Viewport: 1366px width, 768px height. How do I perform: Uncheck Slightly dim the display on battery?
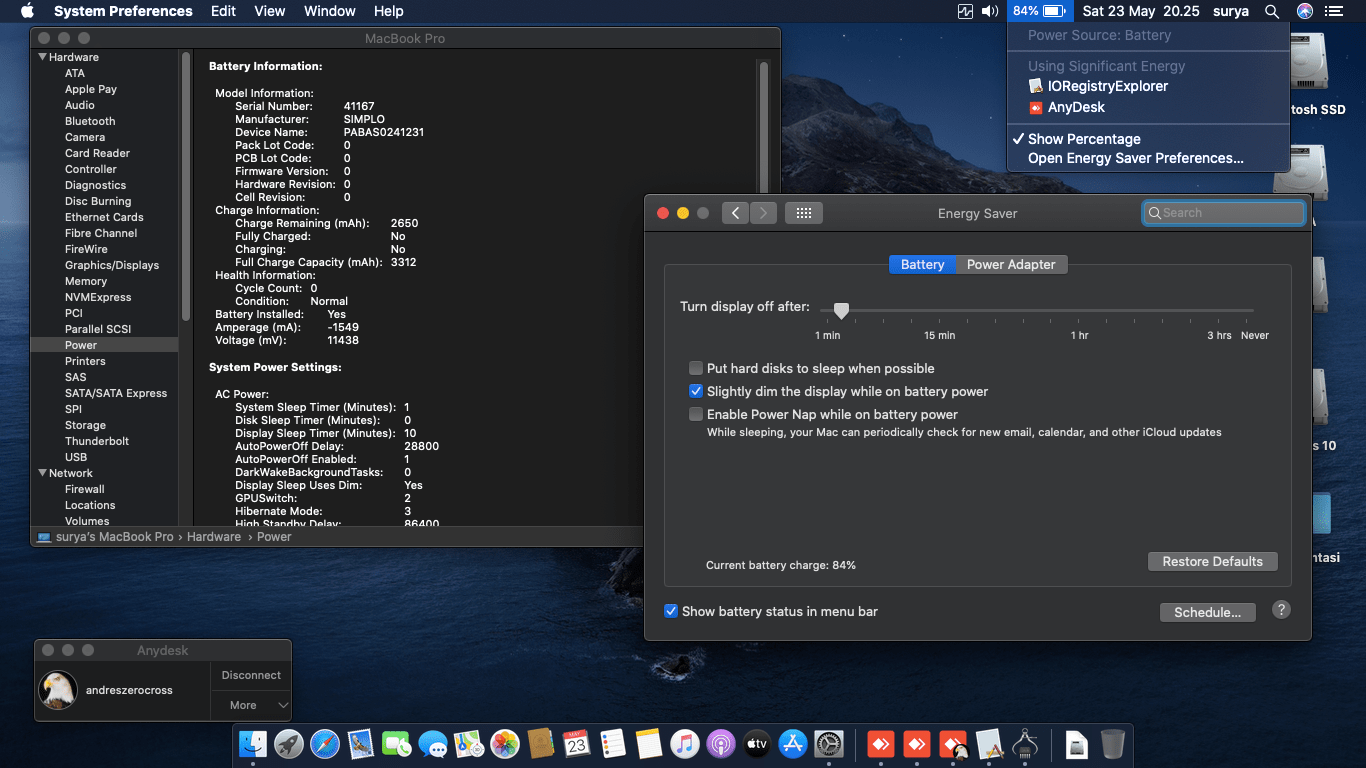[x=696, y=391]
